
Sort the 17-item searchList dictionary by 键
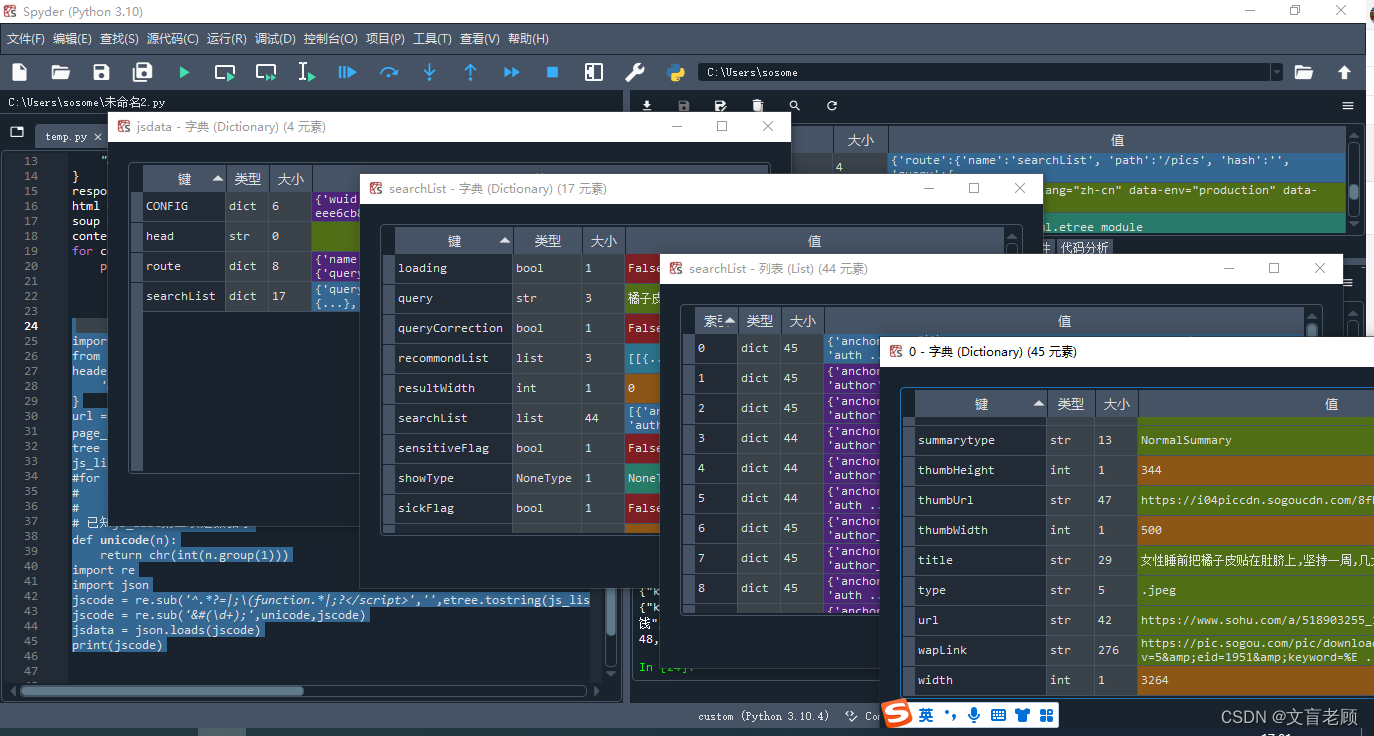click(x=455, y=241)
